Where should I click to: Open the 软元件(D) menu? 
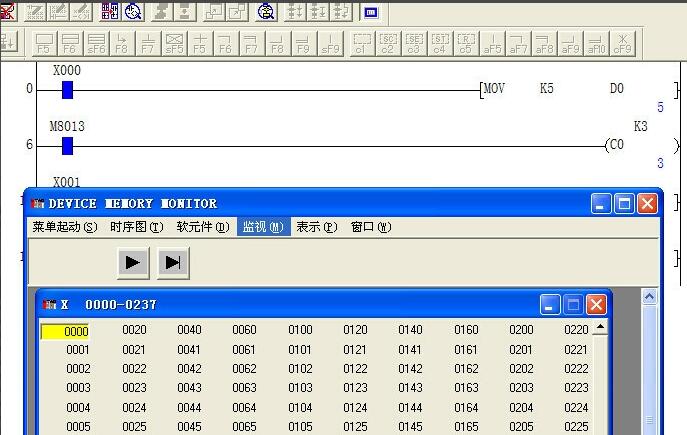[x=203, y=227]
